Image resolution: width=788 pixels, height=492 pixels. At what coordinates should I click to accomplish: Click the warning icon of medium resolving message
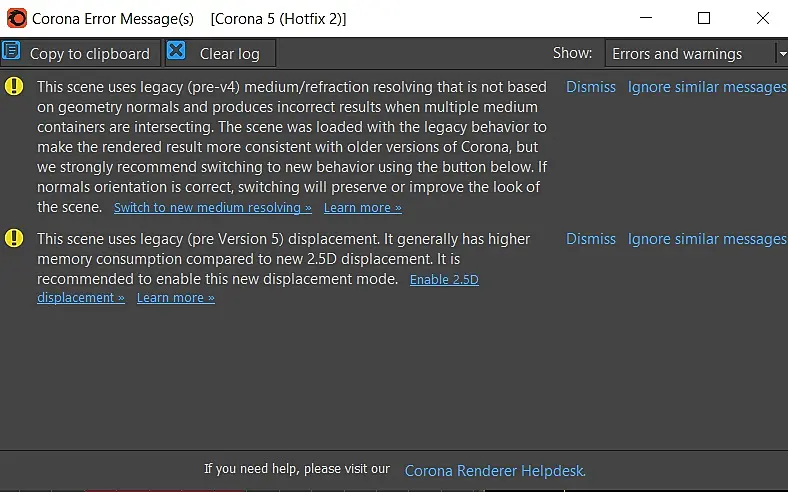[x=14, y=86]
